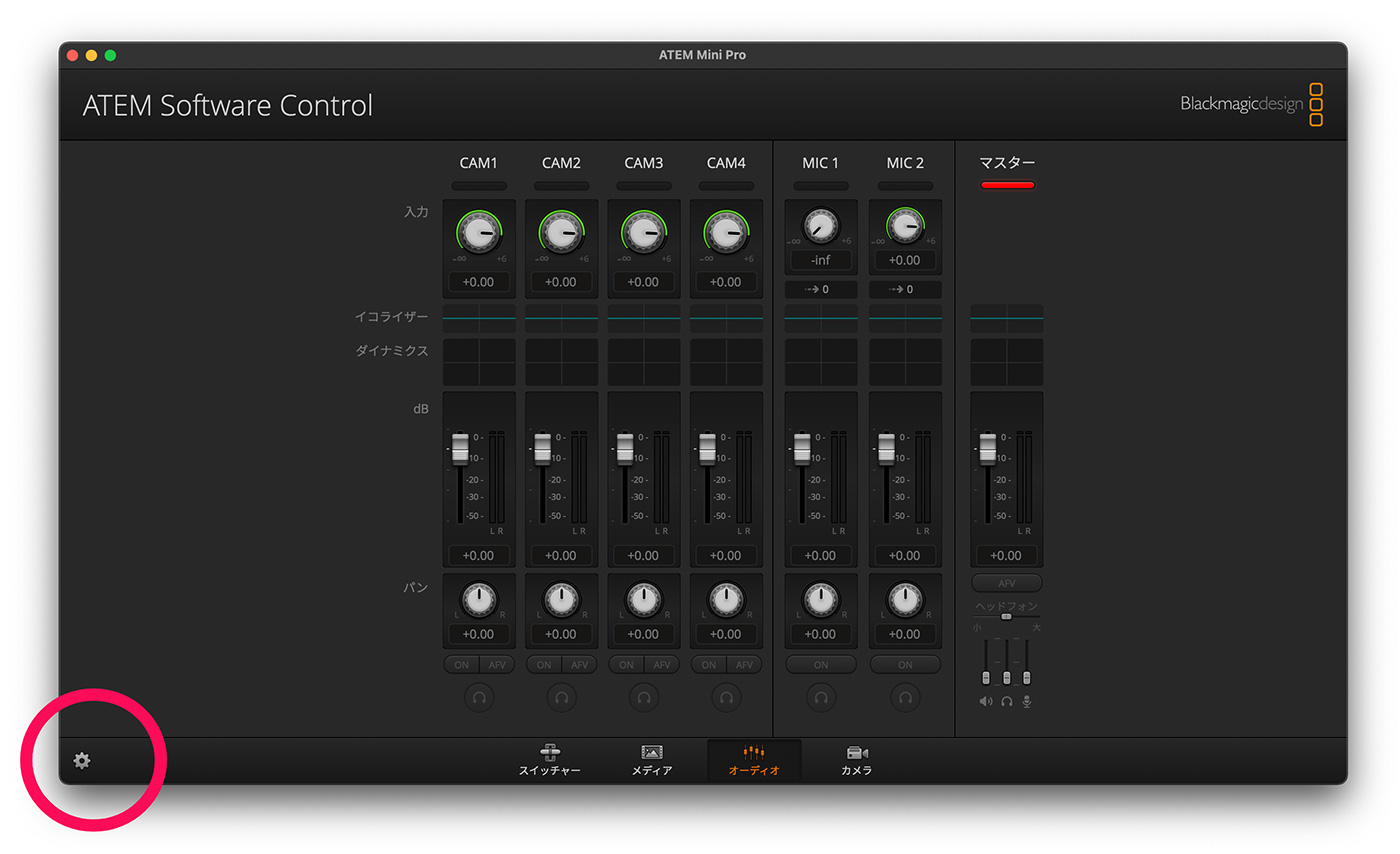1400x854 pixels.
Task: Click the CAM4 input gain knob
Action: point(726,233)
